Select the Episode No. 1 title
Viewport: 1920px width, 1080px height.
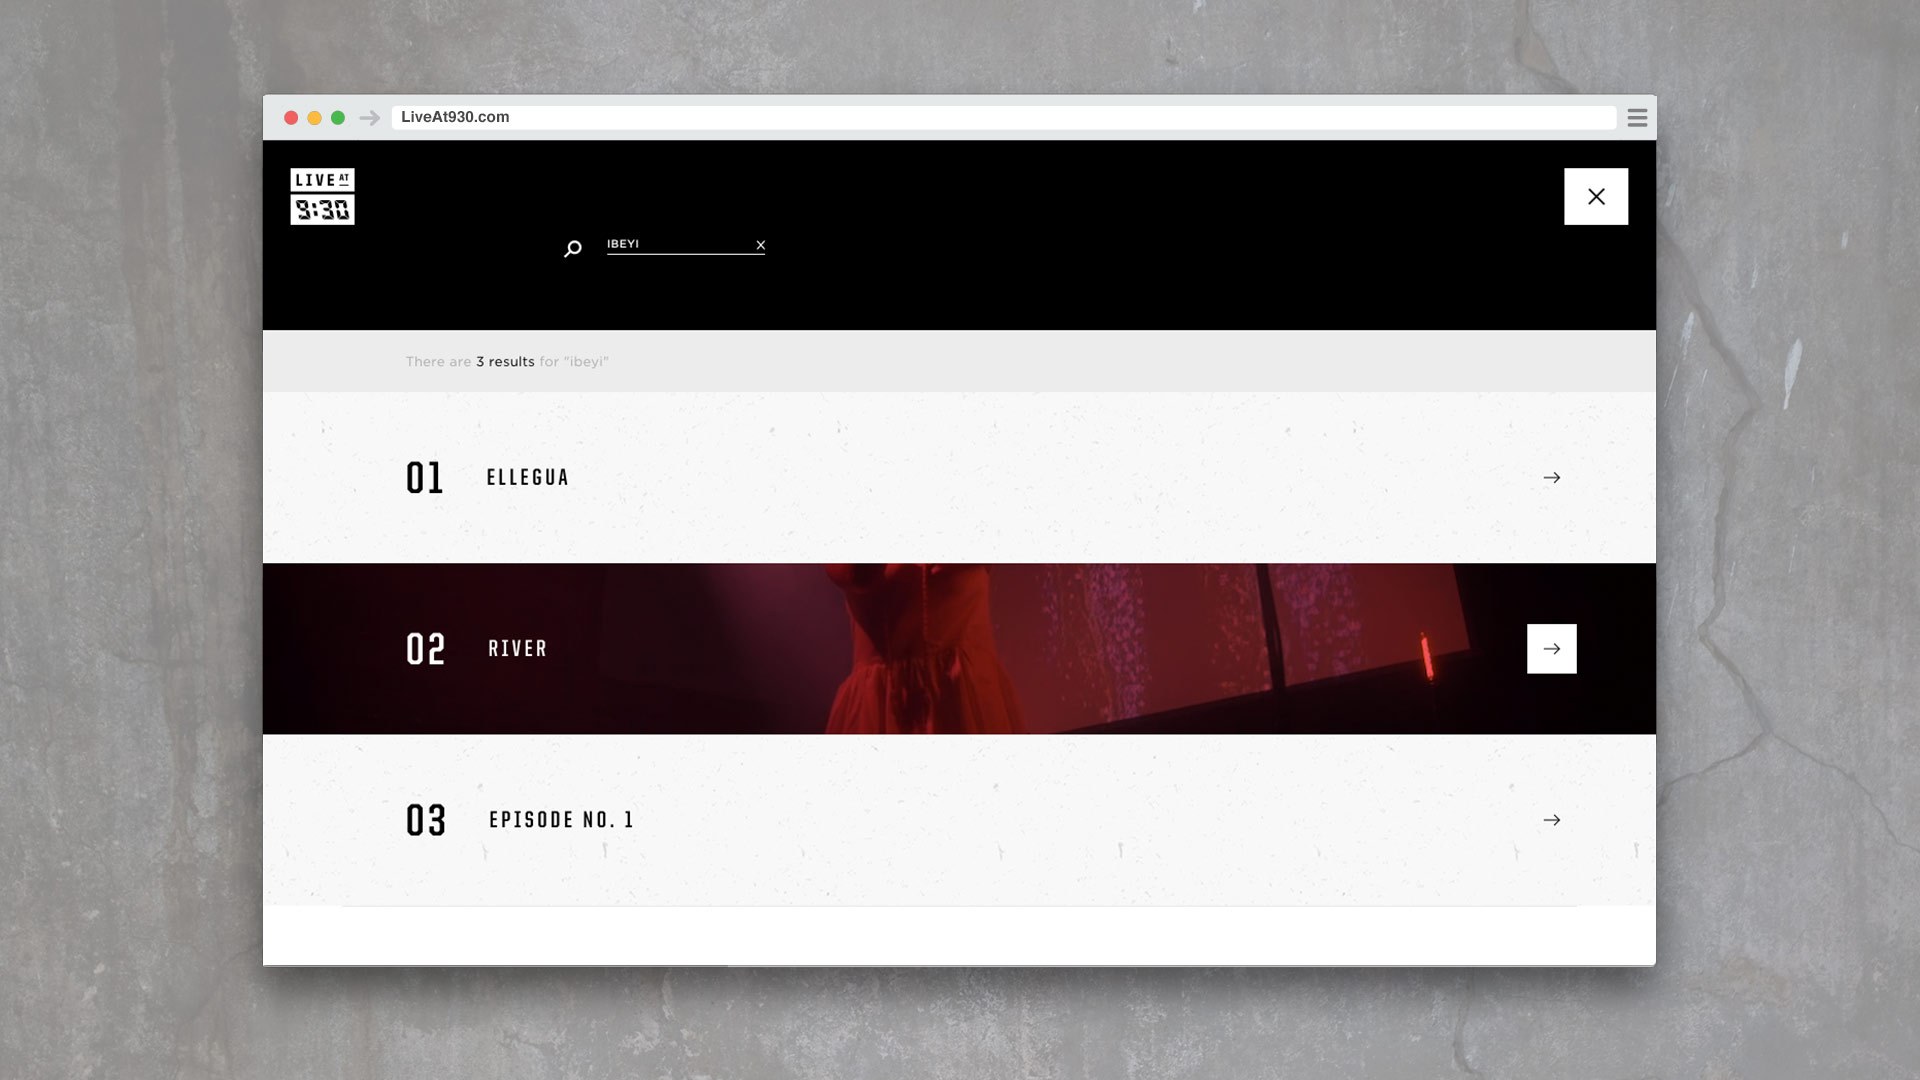pyautogui.click(x=561, y=820)
